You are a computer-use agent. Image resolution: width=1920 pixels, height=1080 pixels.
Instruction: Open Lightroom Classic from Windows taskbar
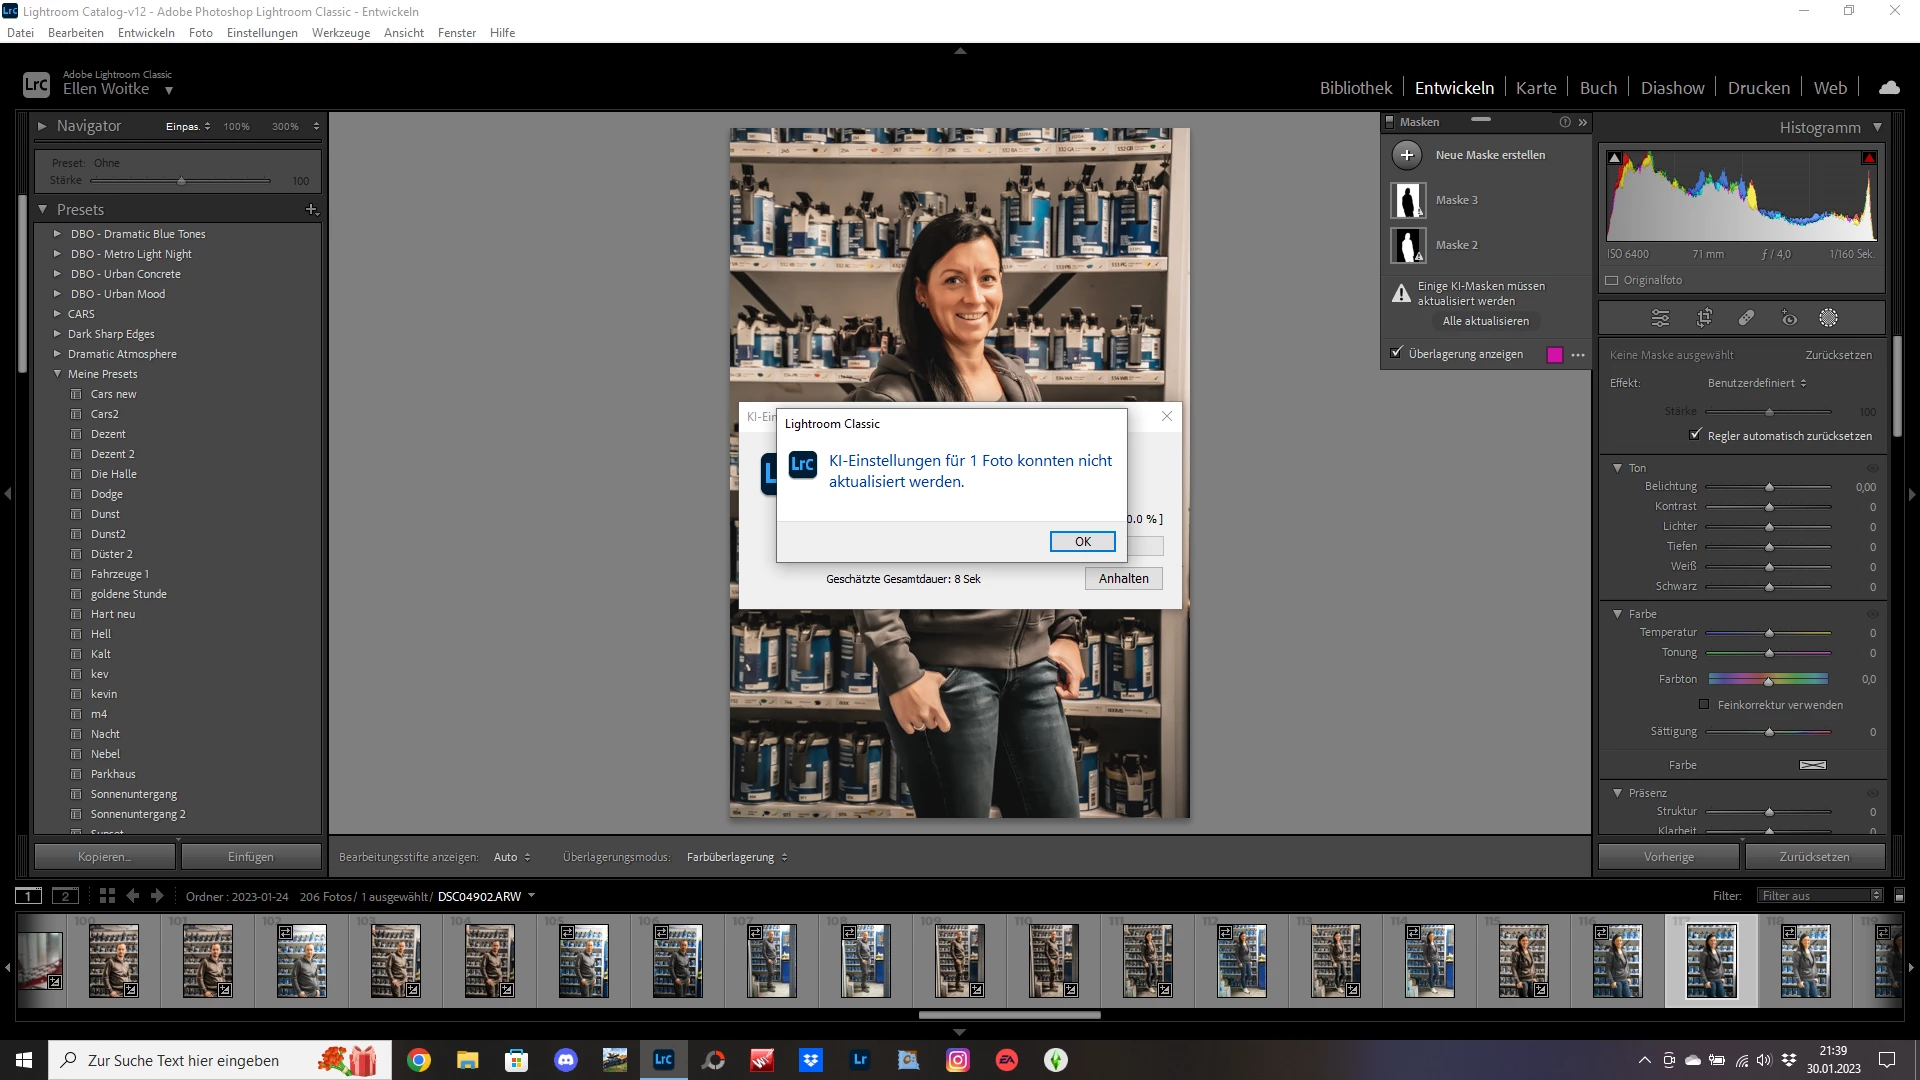(664, 1060)
